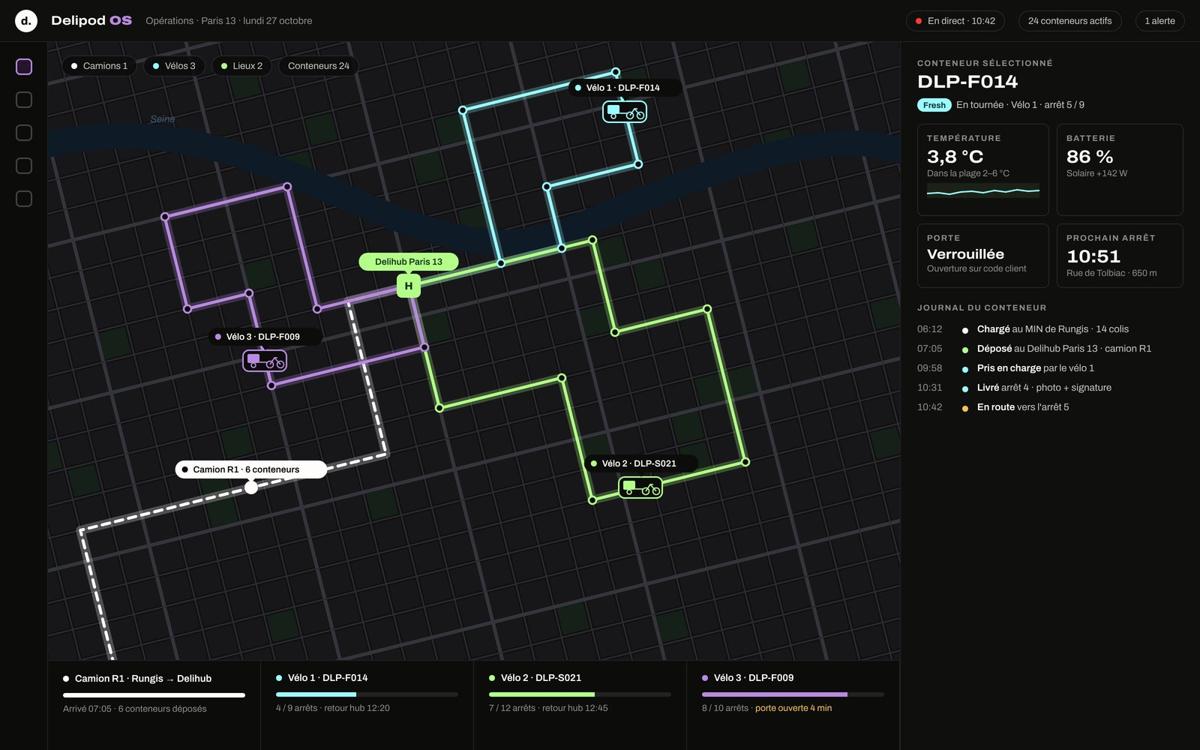Click the Delipod "d." logo
Screen dimensions: 1200x750
tap(26, 20)
